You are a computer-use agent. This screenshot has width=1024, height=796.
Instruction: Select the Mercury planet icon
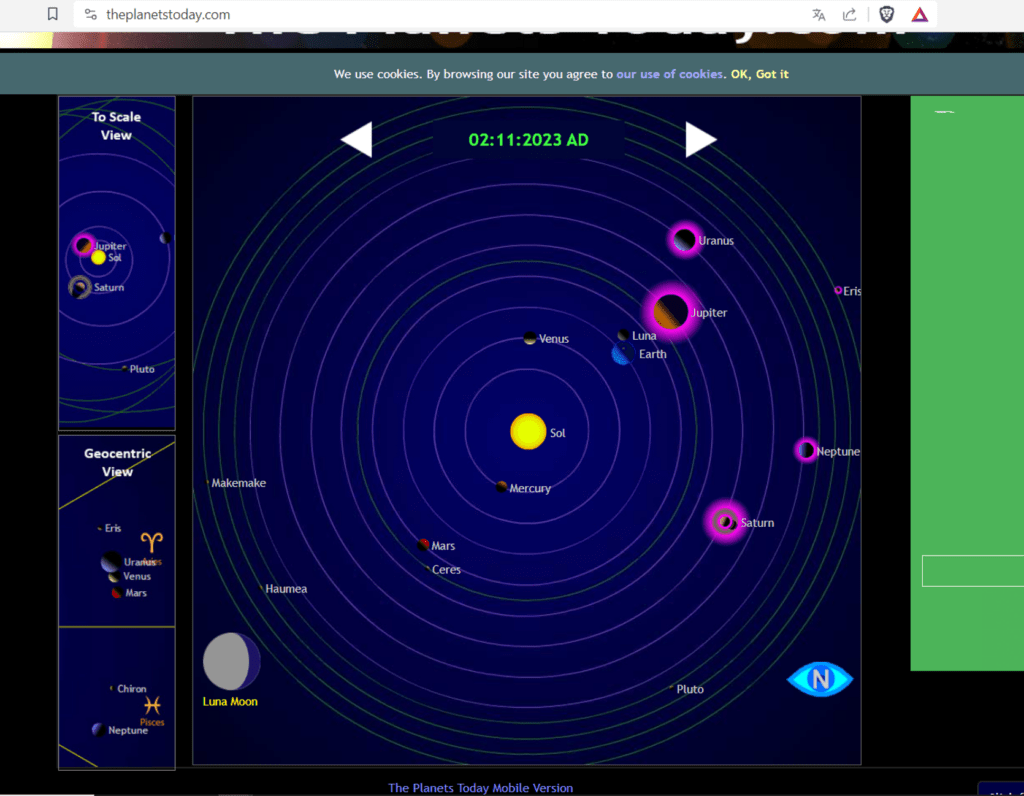(x=502, y=487)
